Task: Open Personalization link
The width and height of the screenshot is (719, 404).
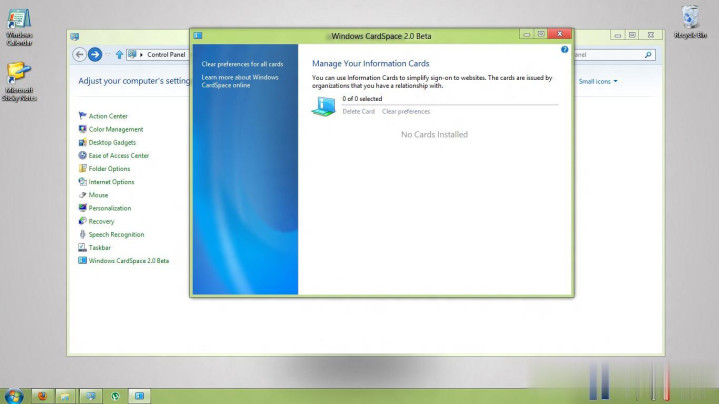Action: (x=110, y=208)
